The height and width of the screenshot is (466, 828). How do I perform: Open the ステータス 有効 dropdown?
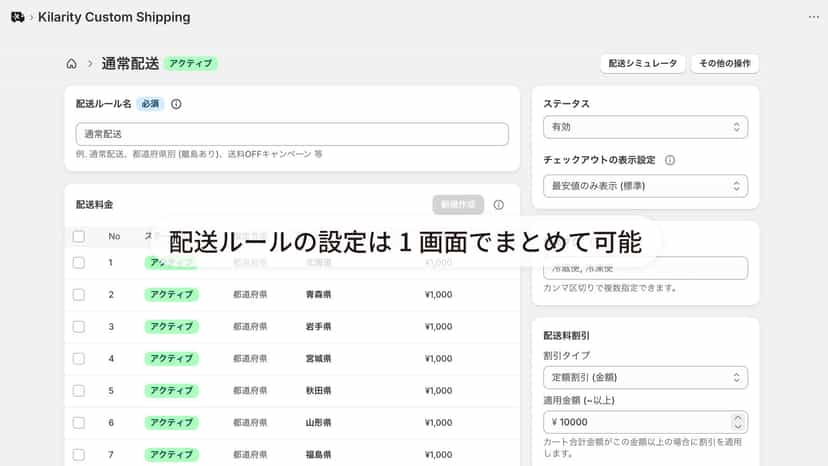(645, 127)
